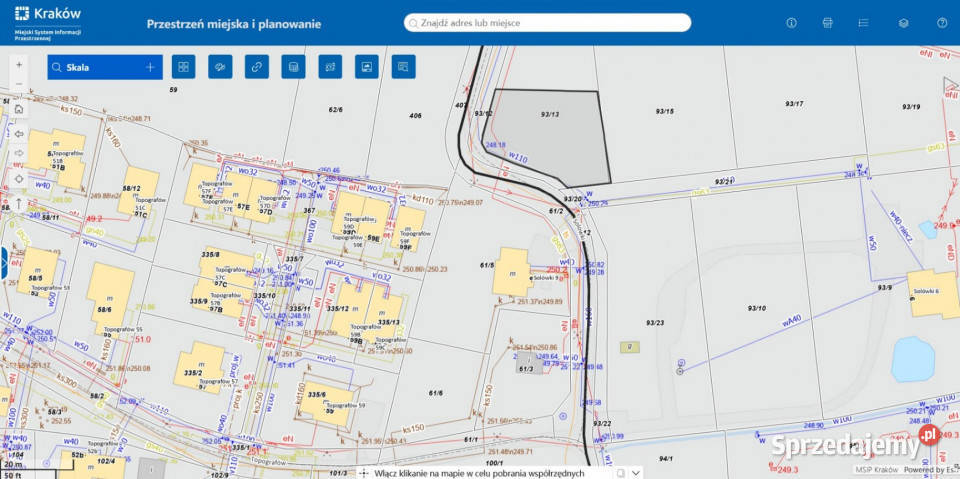Click the building labeled Sołówki 6

[x=934, y=294]
